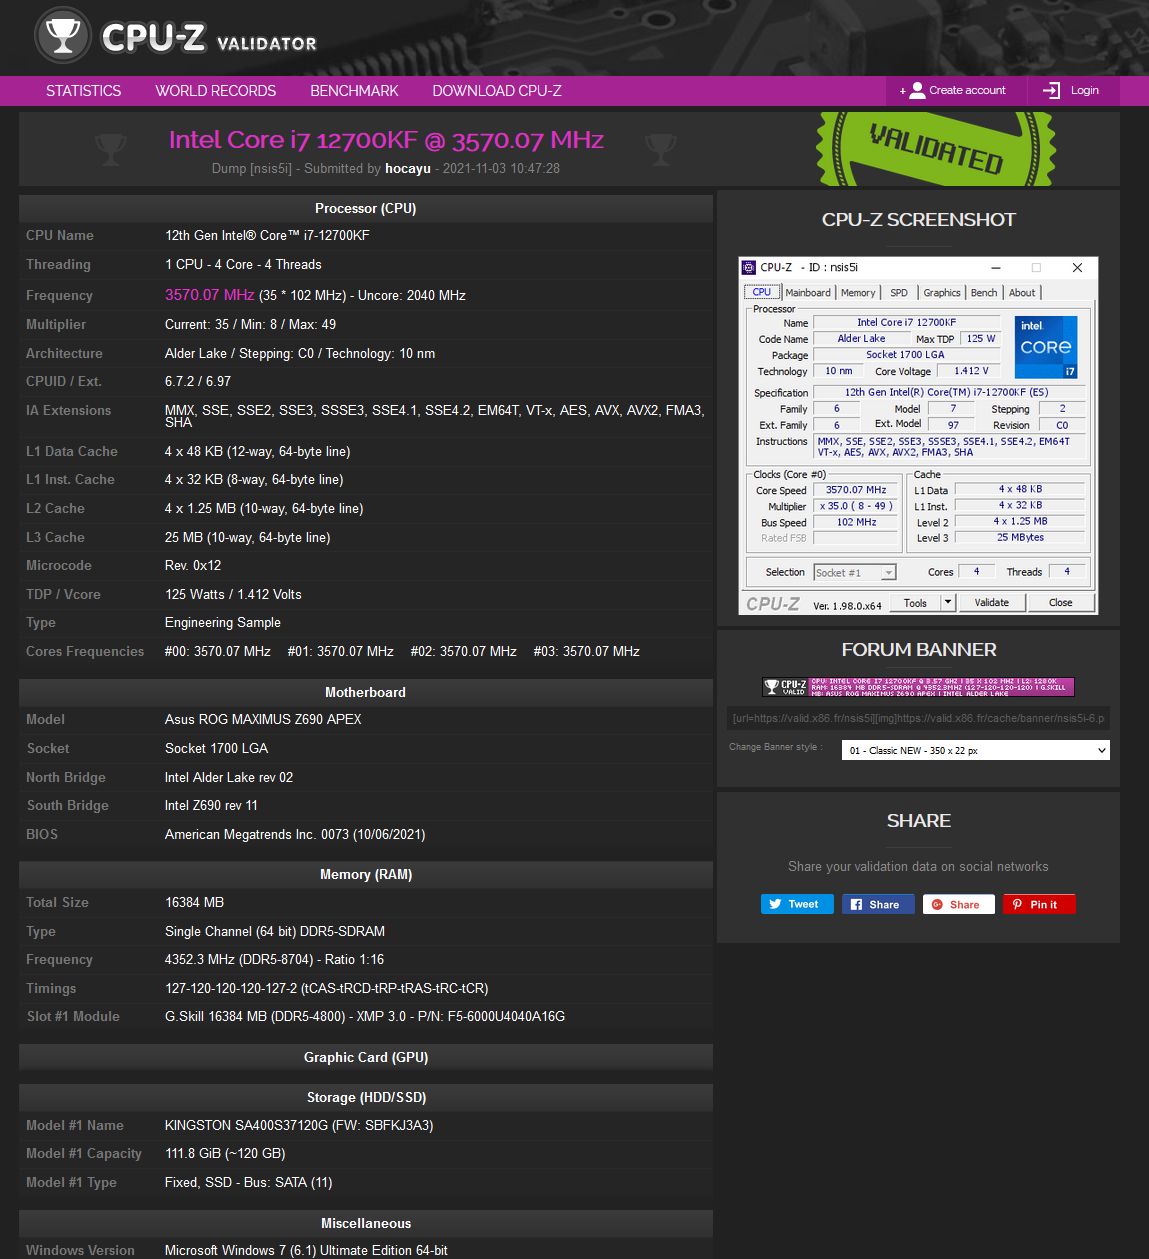The width and height of the screenshot is (1149, 1259).
Task: Click the Create account user icon
Action: tap(917, 90)
